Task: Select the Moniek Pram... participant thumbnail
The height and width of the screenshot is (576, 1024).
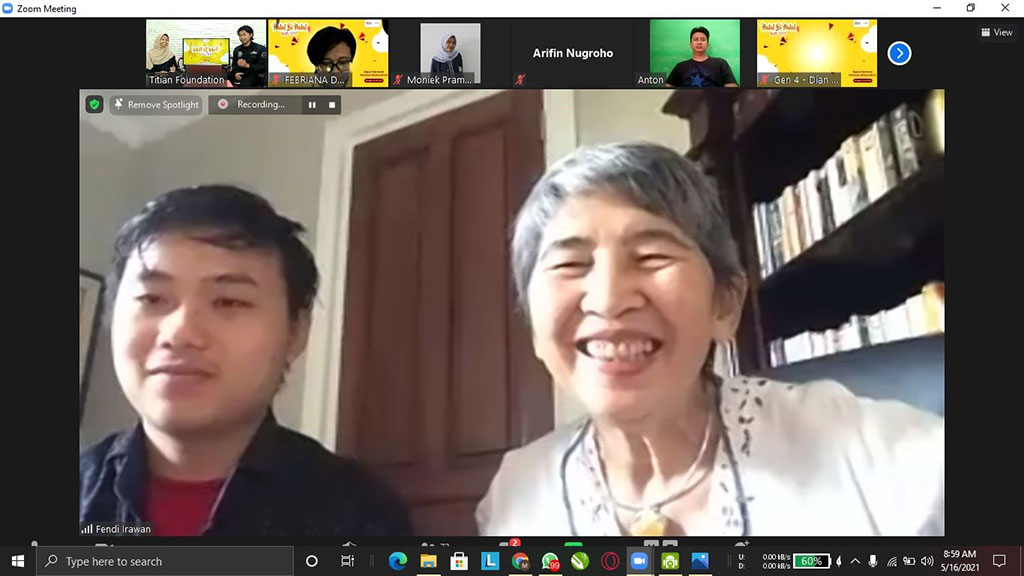Action: point(451,53)
